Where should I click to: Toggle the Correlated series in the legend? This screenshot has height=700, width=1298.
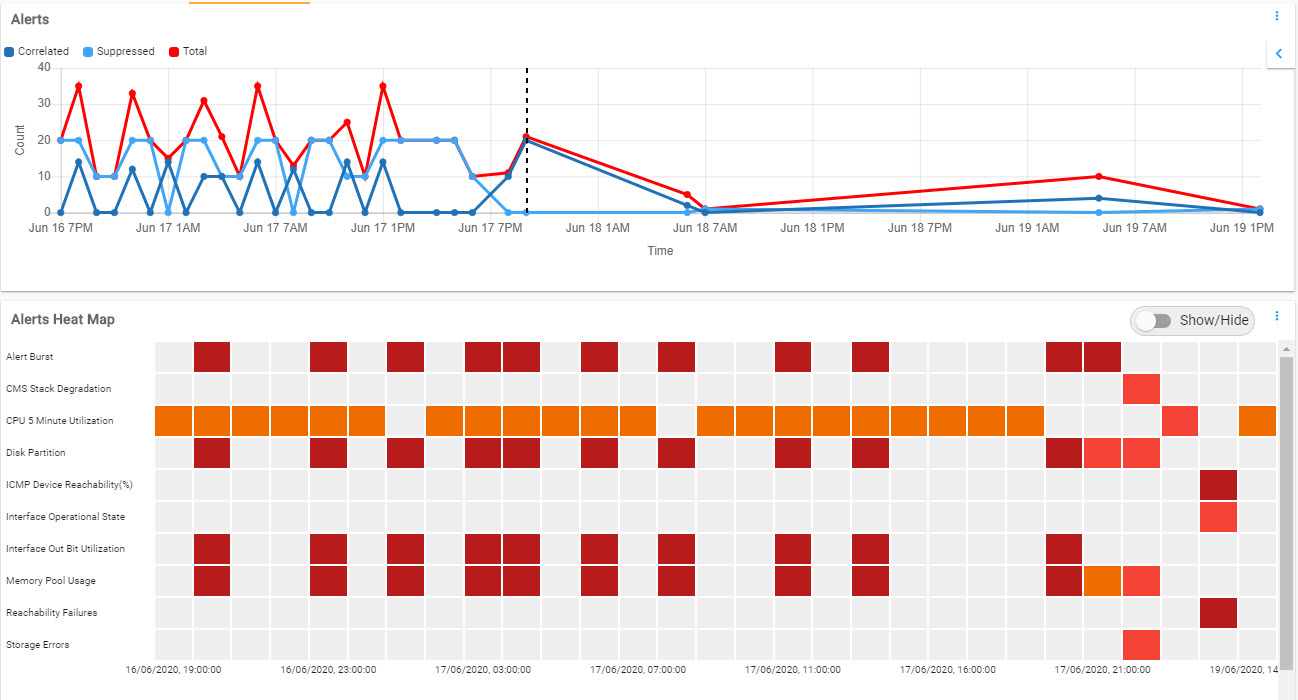[37, 51]
